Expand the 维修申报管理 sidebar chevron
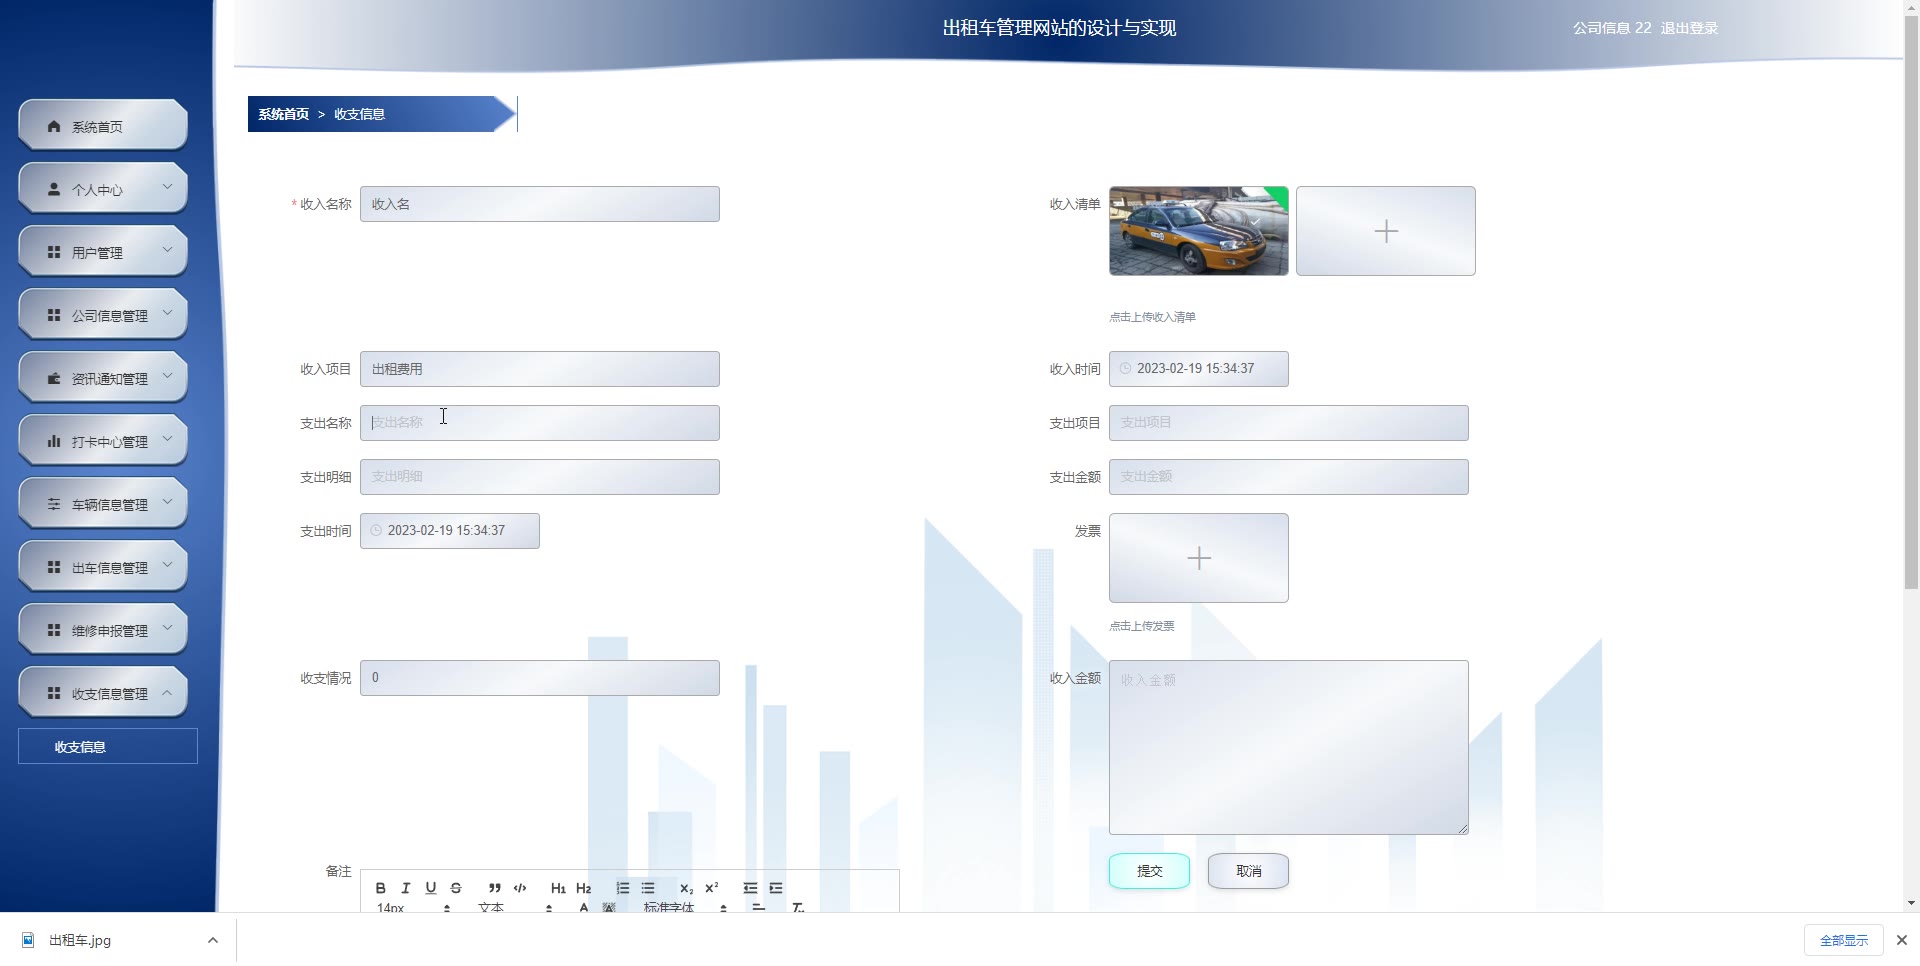The image size is (1920, 966). point(167,628)
